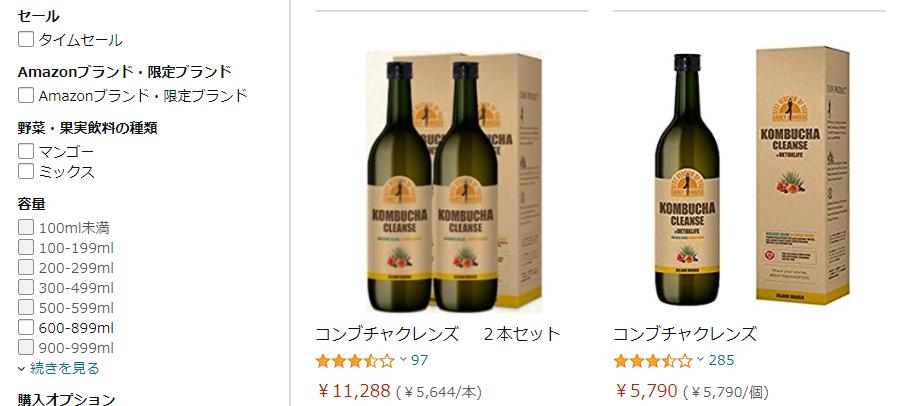Check the 600-899ml capacity filter
The image size is (904, 406).
[25, 328]
